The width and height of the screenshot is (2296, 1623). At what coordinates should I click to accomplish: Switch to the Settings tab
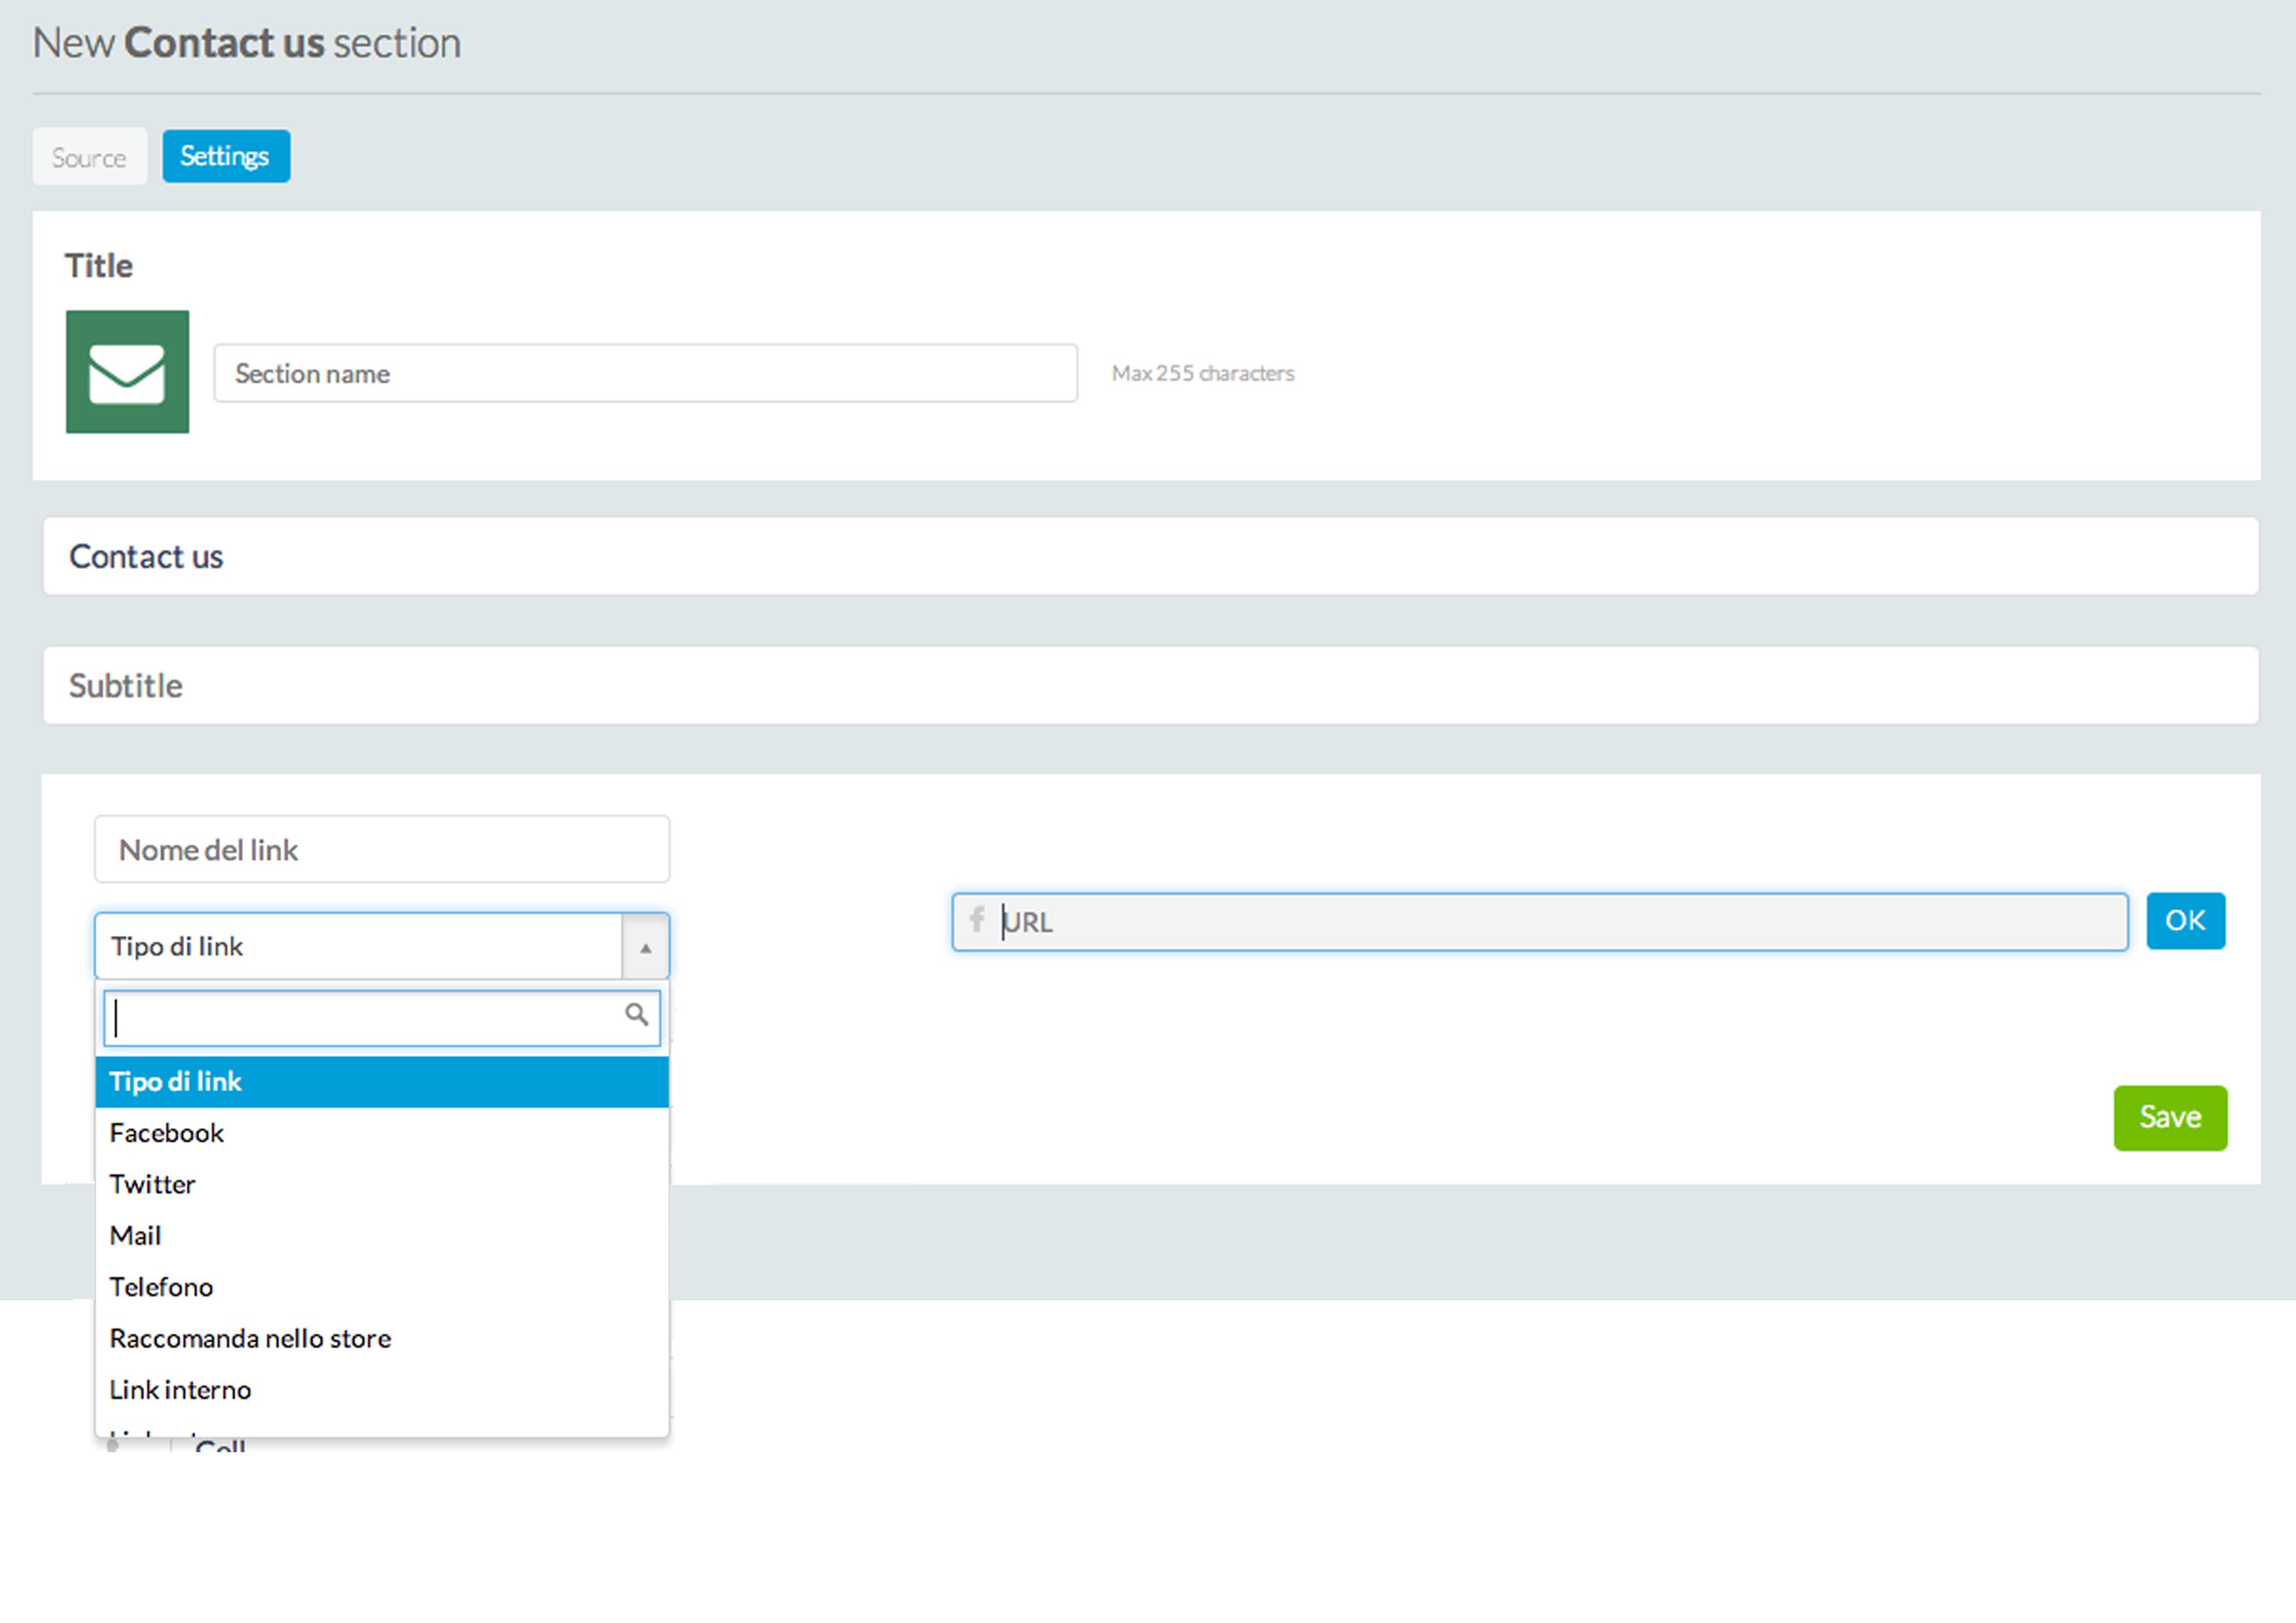click(x=226, y=156)
